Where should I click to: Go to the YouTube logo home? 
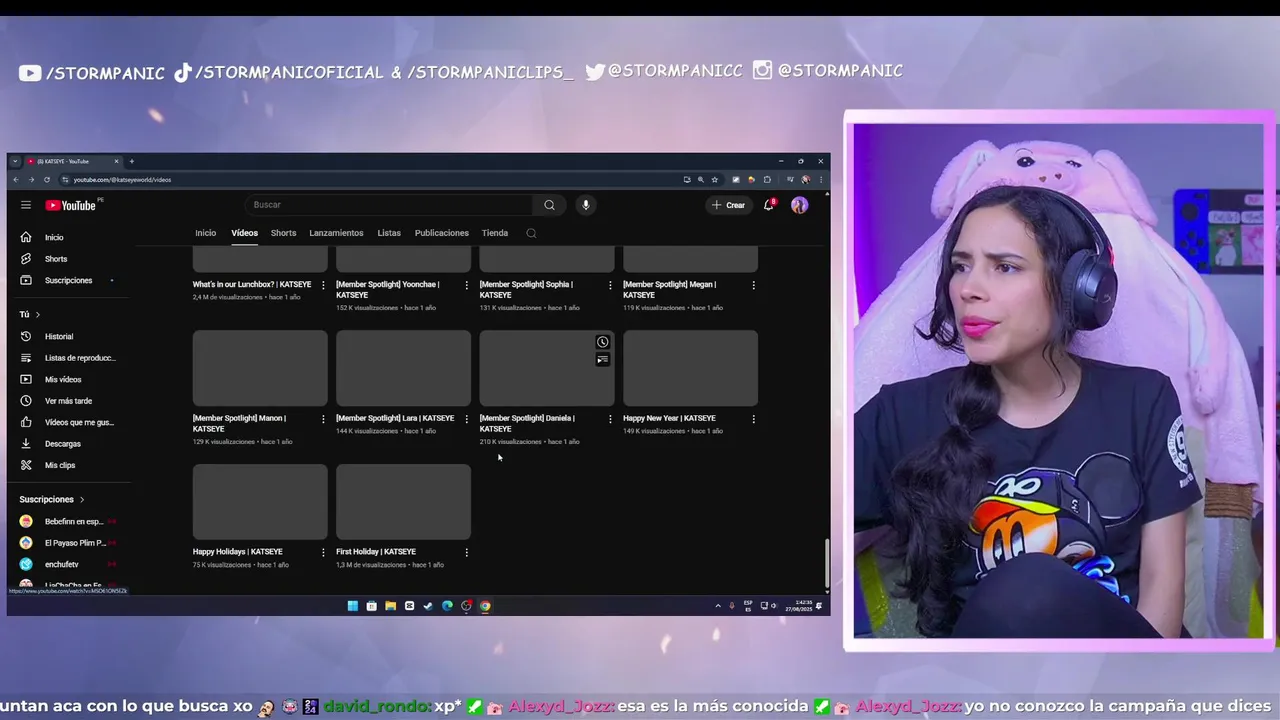click(71, 205)
